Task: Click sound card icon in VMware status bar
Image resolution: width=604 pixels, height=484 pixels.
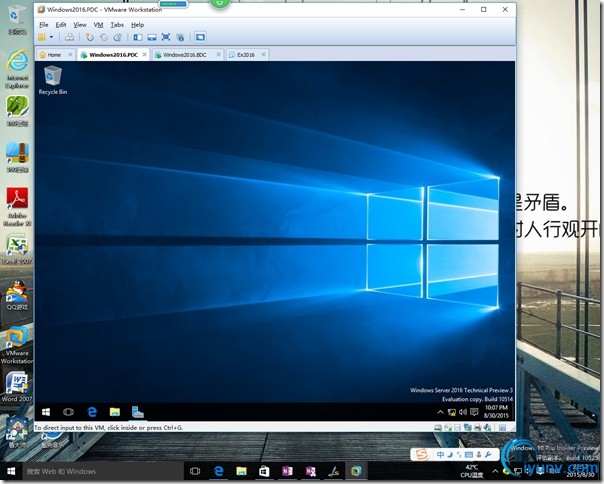Action: coord(487,427)
